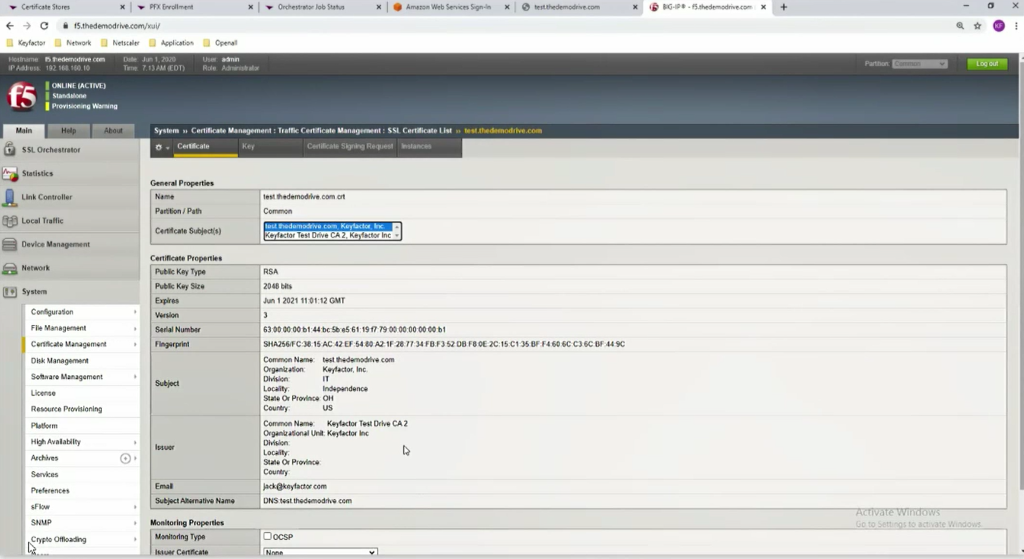Image resolution: width=1024 pixels, height=559 pixels.
Task: Click the Network icon in sidebar
Action: 10,268
